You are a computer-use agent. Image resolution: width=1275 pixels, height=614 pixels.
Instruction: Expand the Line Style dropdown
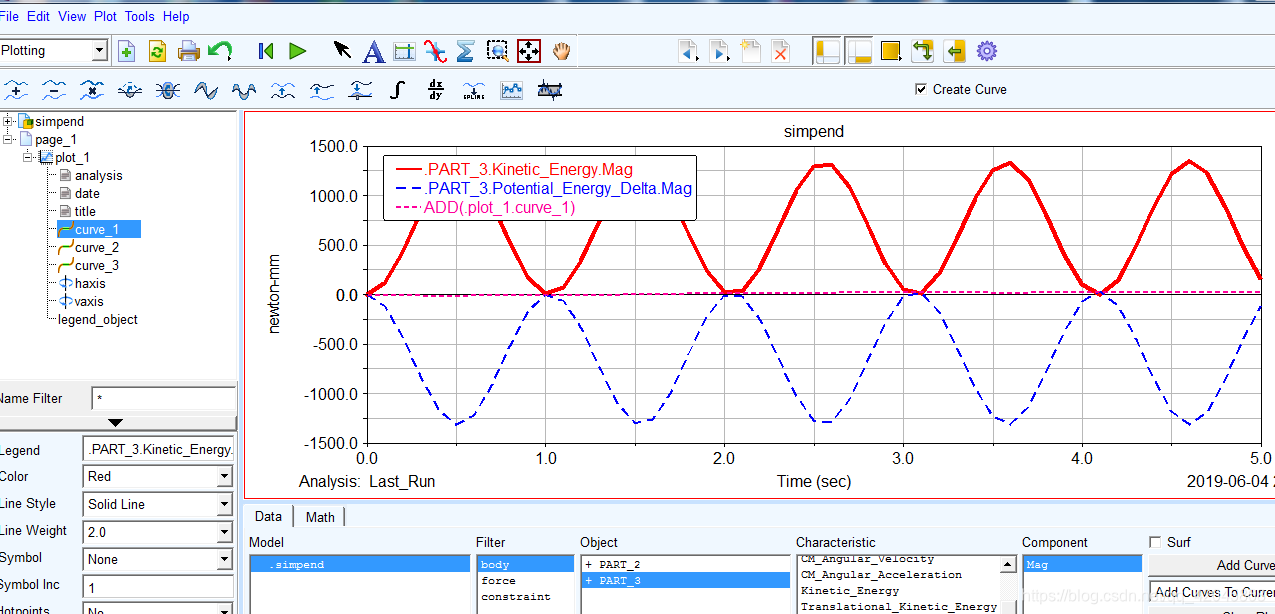click(224, 504)
